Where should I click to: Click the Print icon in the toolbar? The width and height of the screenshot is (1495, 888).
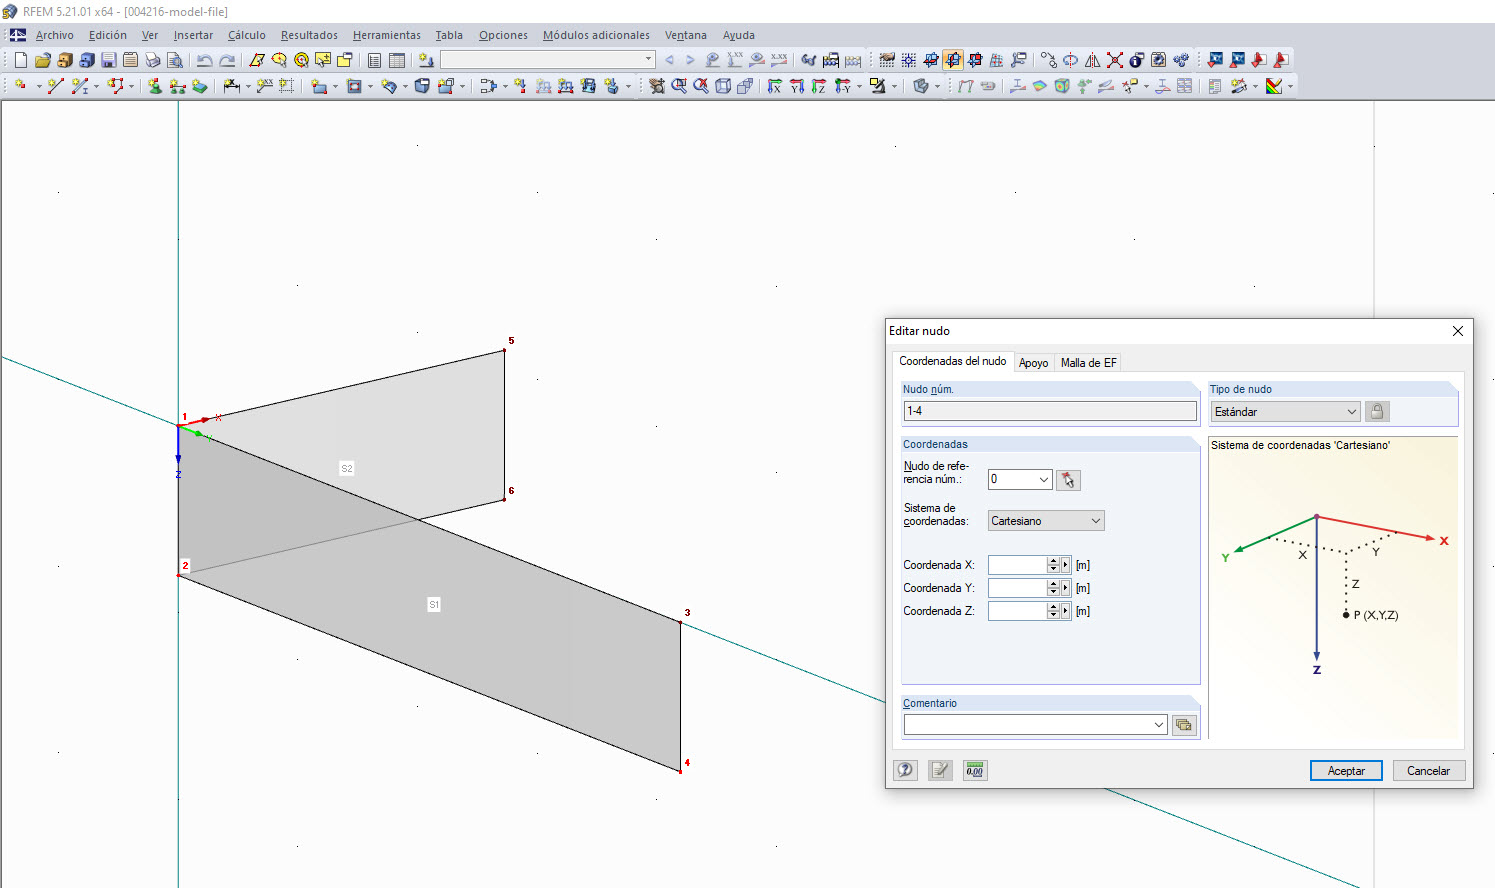152,60
